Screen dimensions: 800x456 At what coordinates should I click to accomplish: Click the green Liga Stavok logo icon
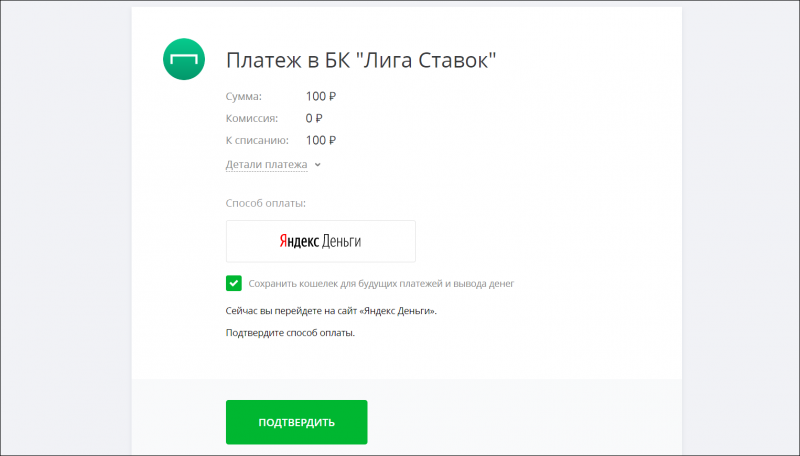click(x=184, y=59)
